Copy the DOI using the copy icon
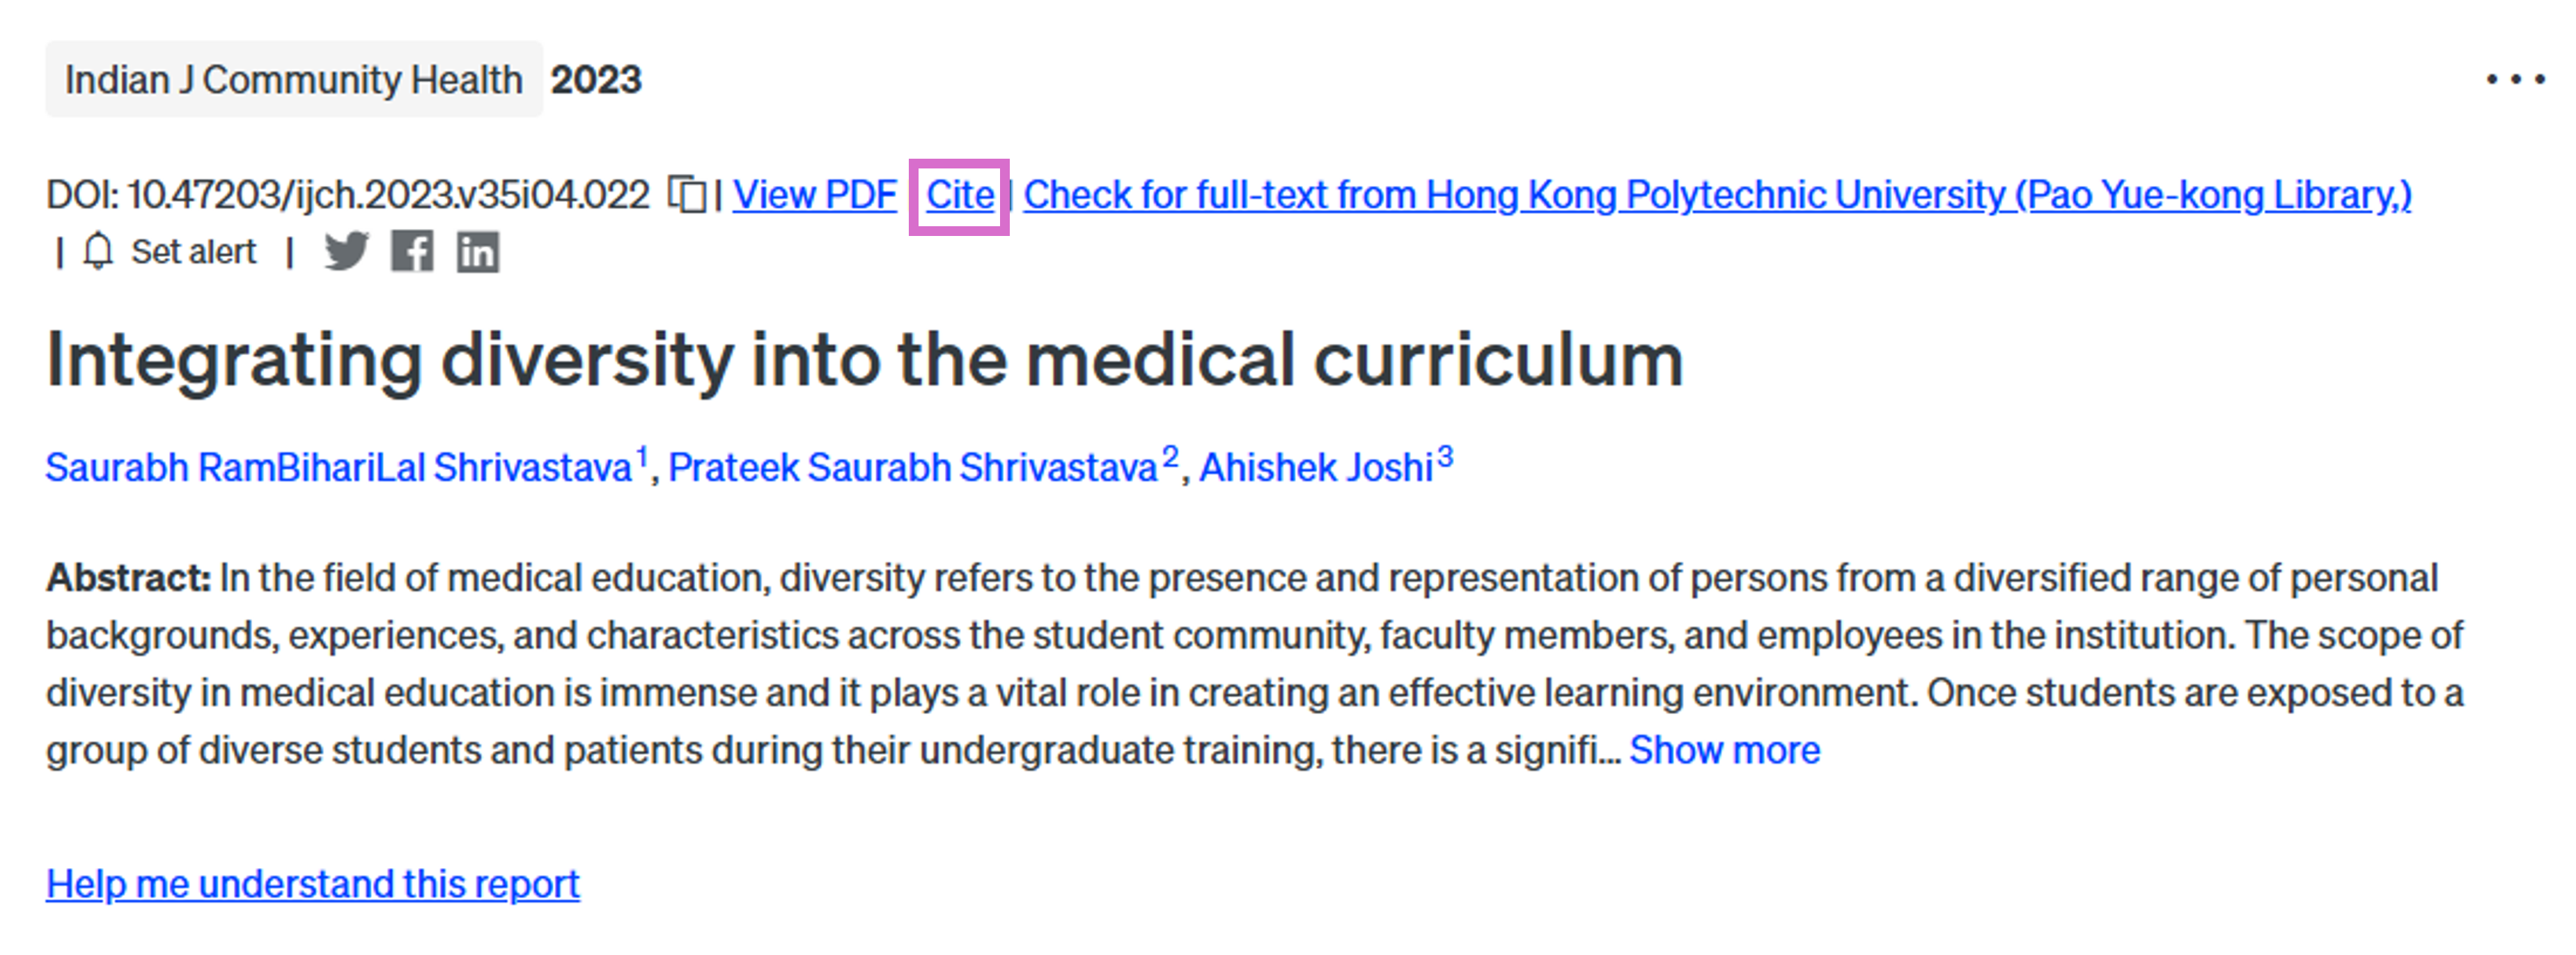This screenshot has height=955, width=2576. click(687, 194)
